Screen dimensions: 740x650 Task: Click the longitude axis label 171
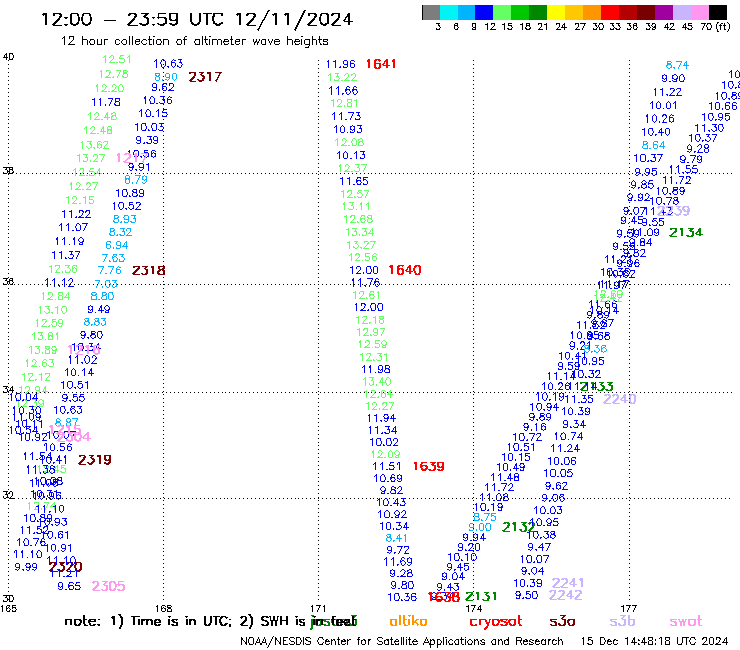pos(318,608)
